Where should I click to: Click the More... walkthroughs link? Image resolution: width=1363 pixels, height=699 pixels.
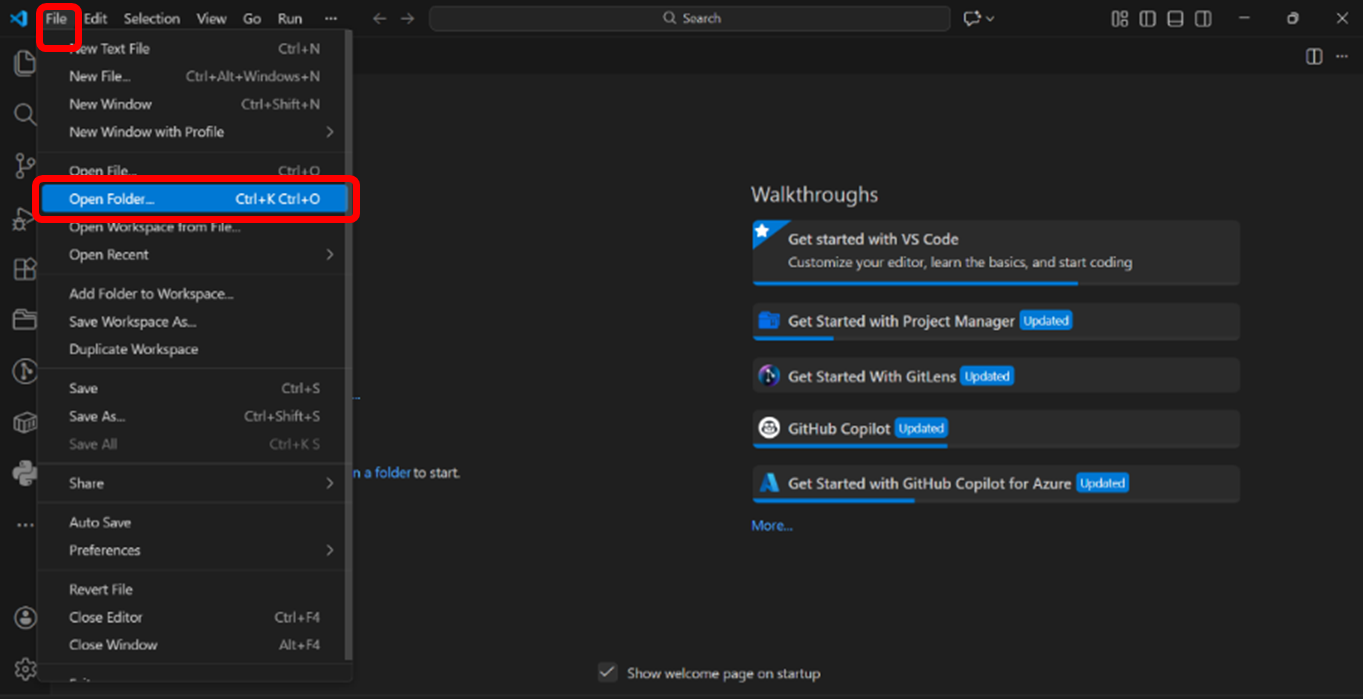click(772, 526)
